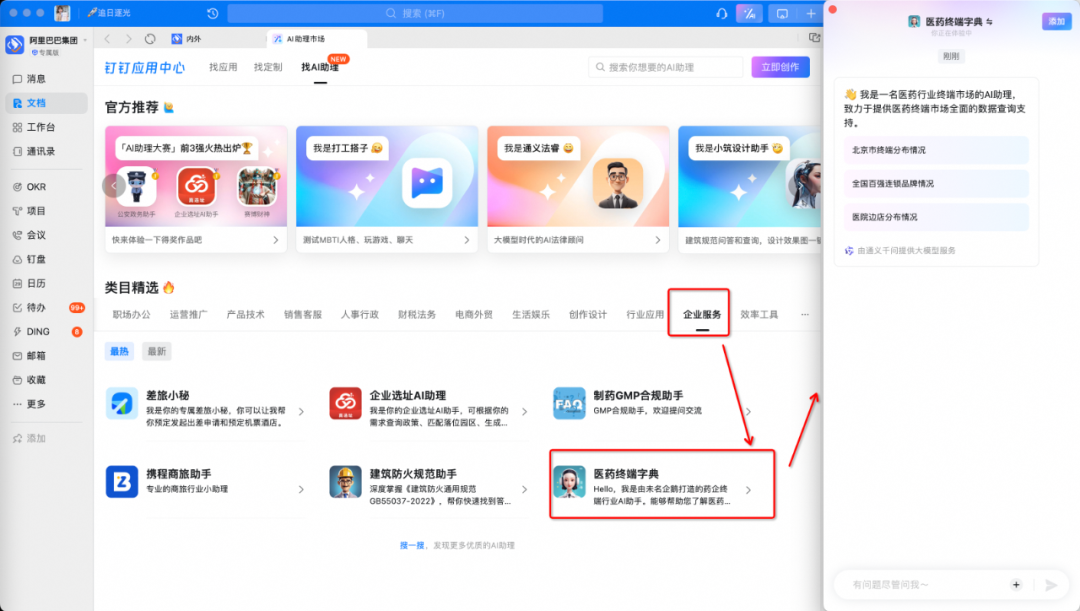Select the 北京市终端分布情况 suggestion
Viewport: 1080px width, 611px height.
(936, 150)
